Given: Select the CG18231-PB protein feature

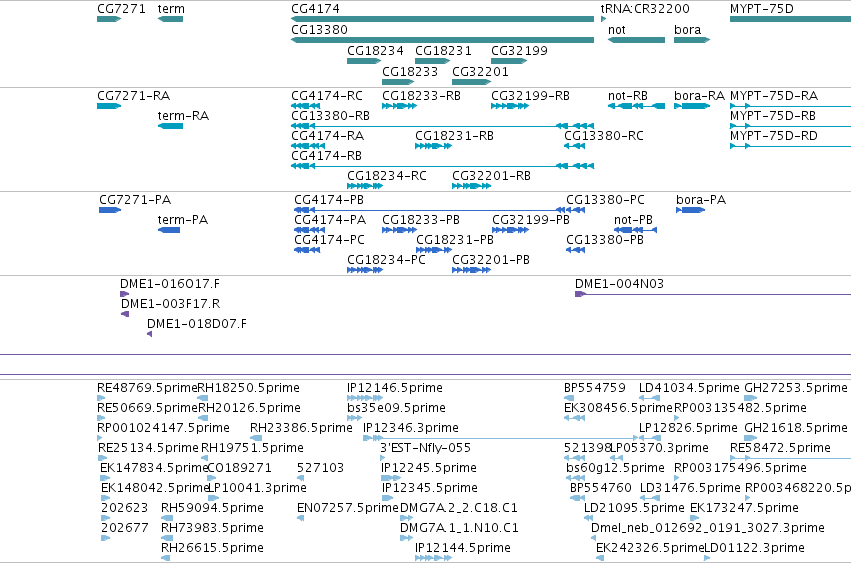Looking at the screenshot, I should (434, 250).
